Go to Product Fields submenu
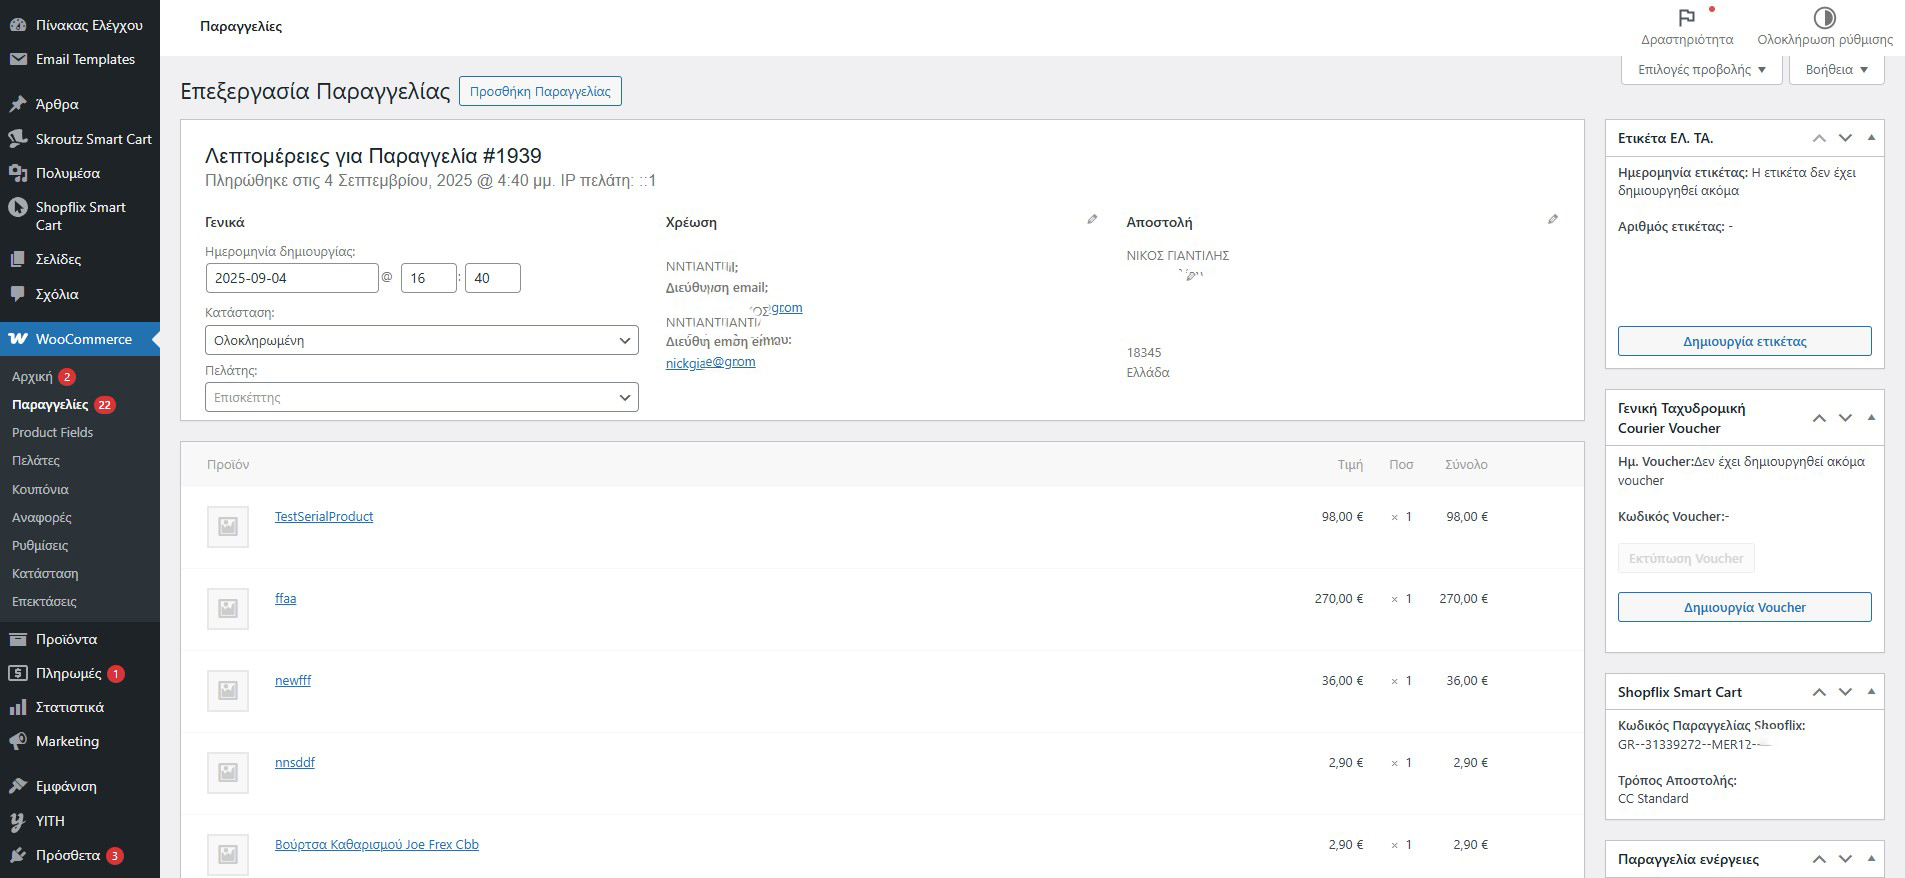 52,432
